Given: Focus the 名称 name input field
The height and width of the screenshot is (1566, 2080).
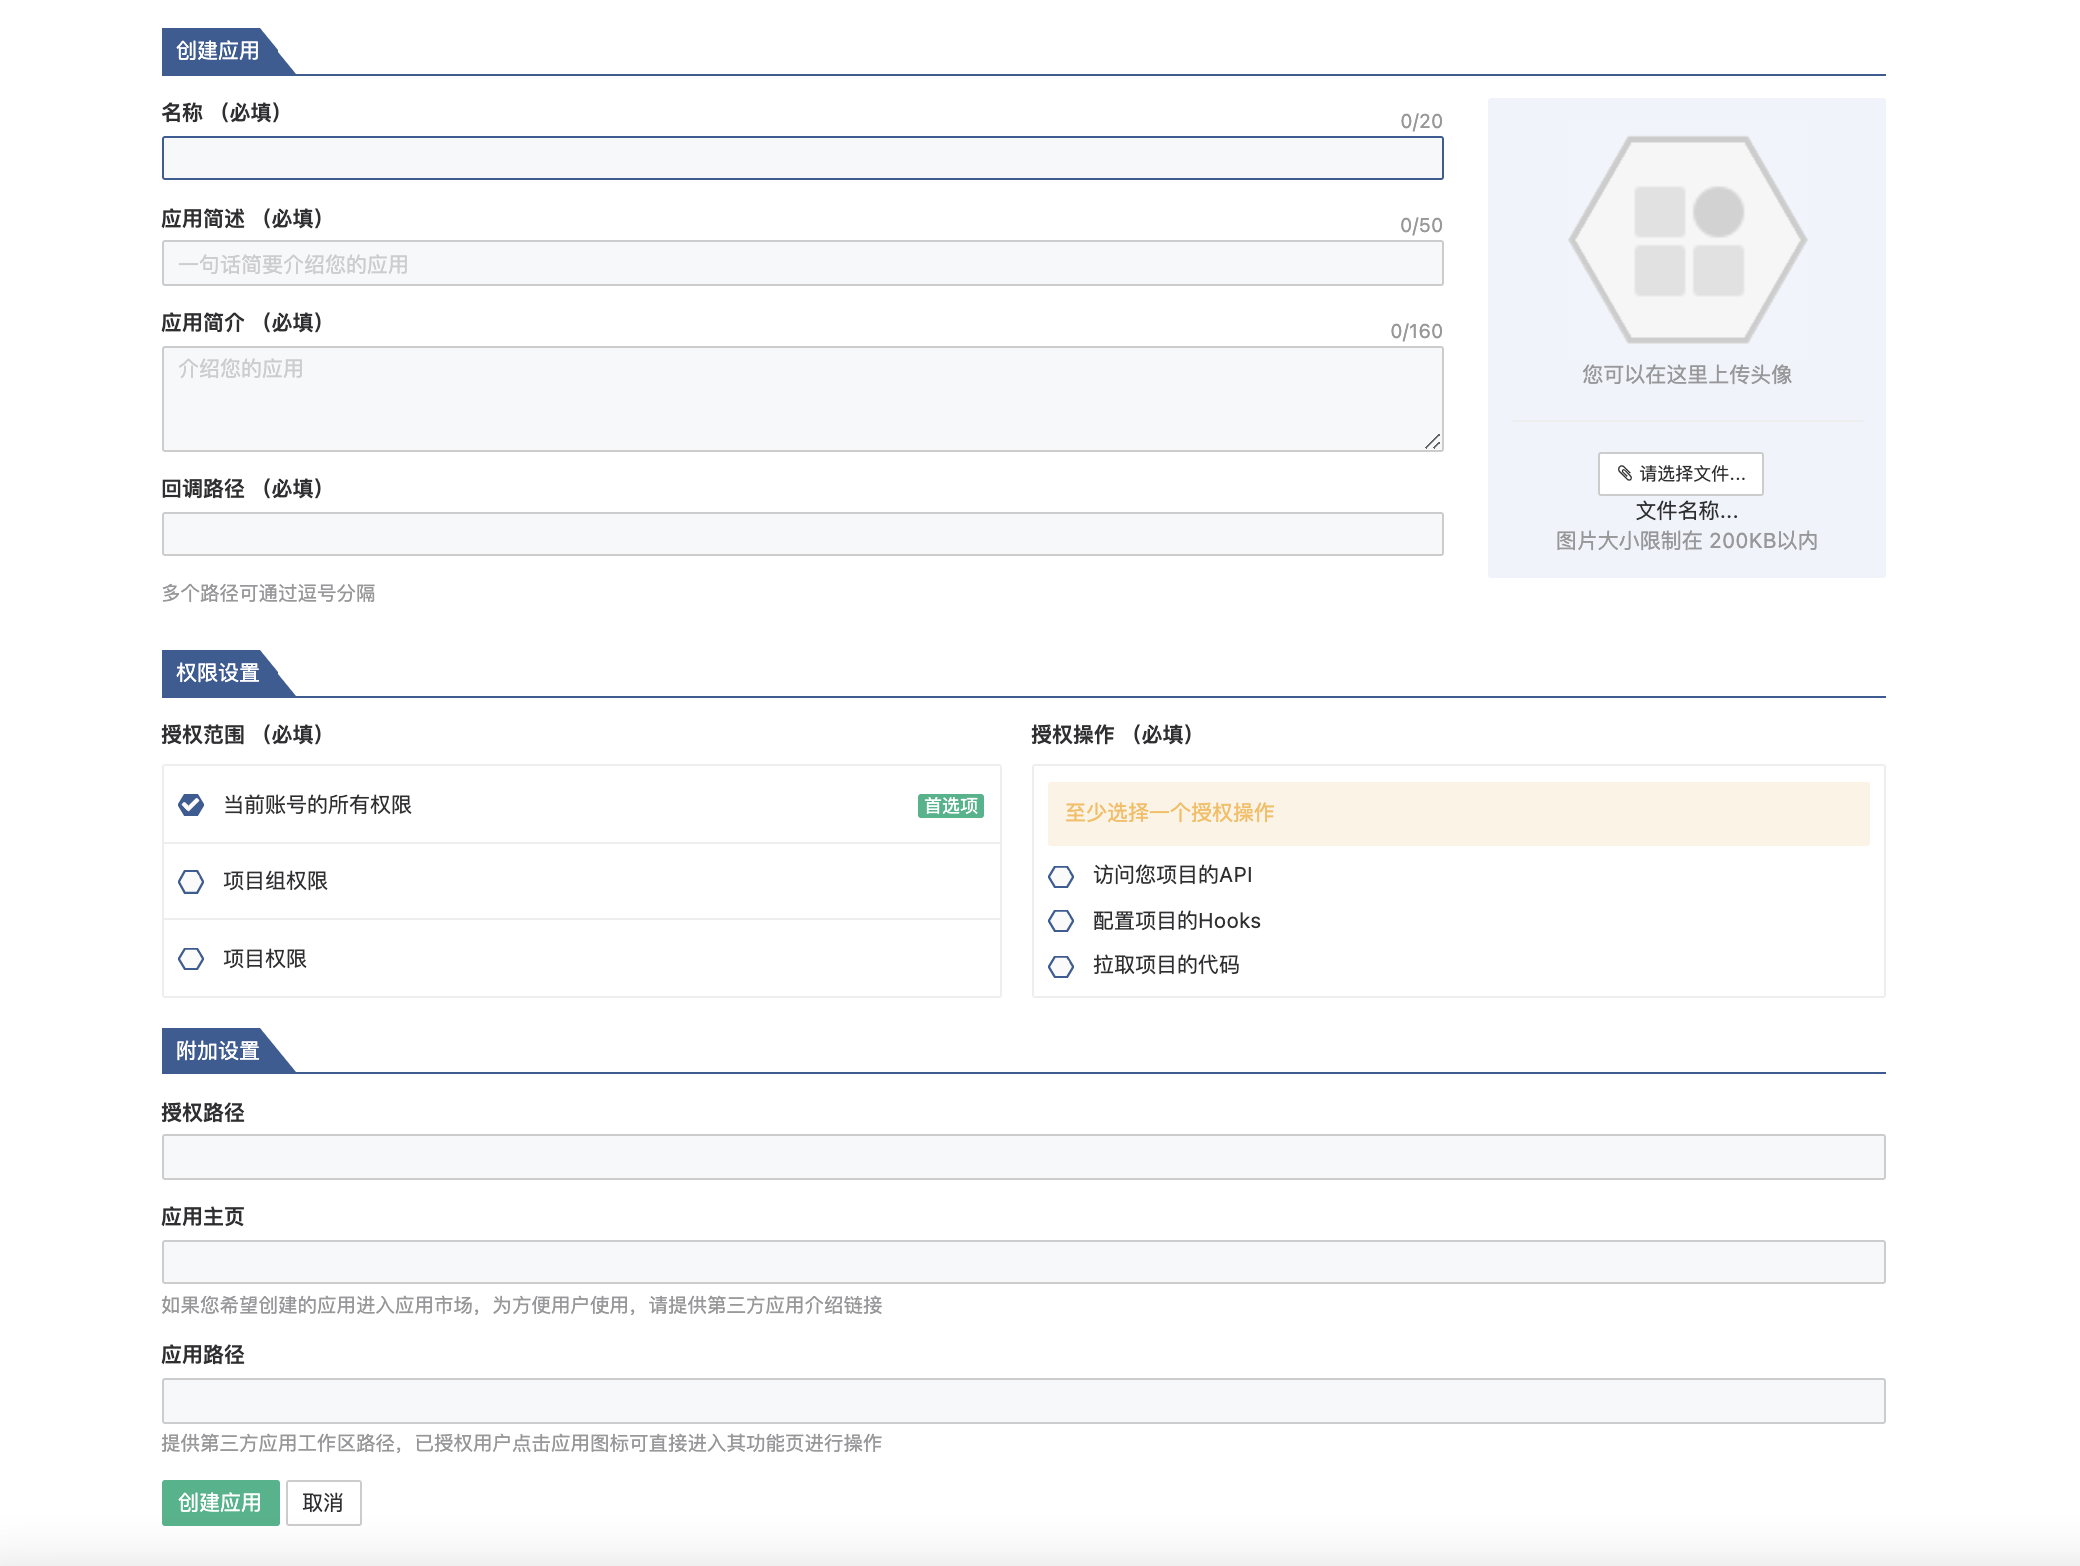Looking at the screenshot, I should 802,159.
